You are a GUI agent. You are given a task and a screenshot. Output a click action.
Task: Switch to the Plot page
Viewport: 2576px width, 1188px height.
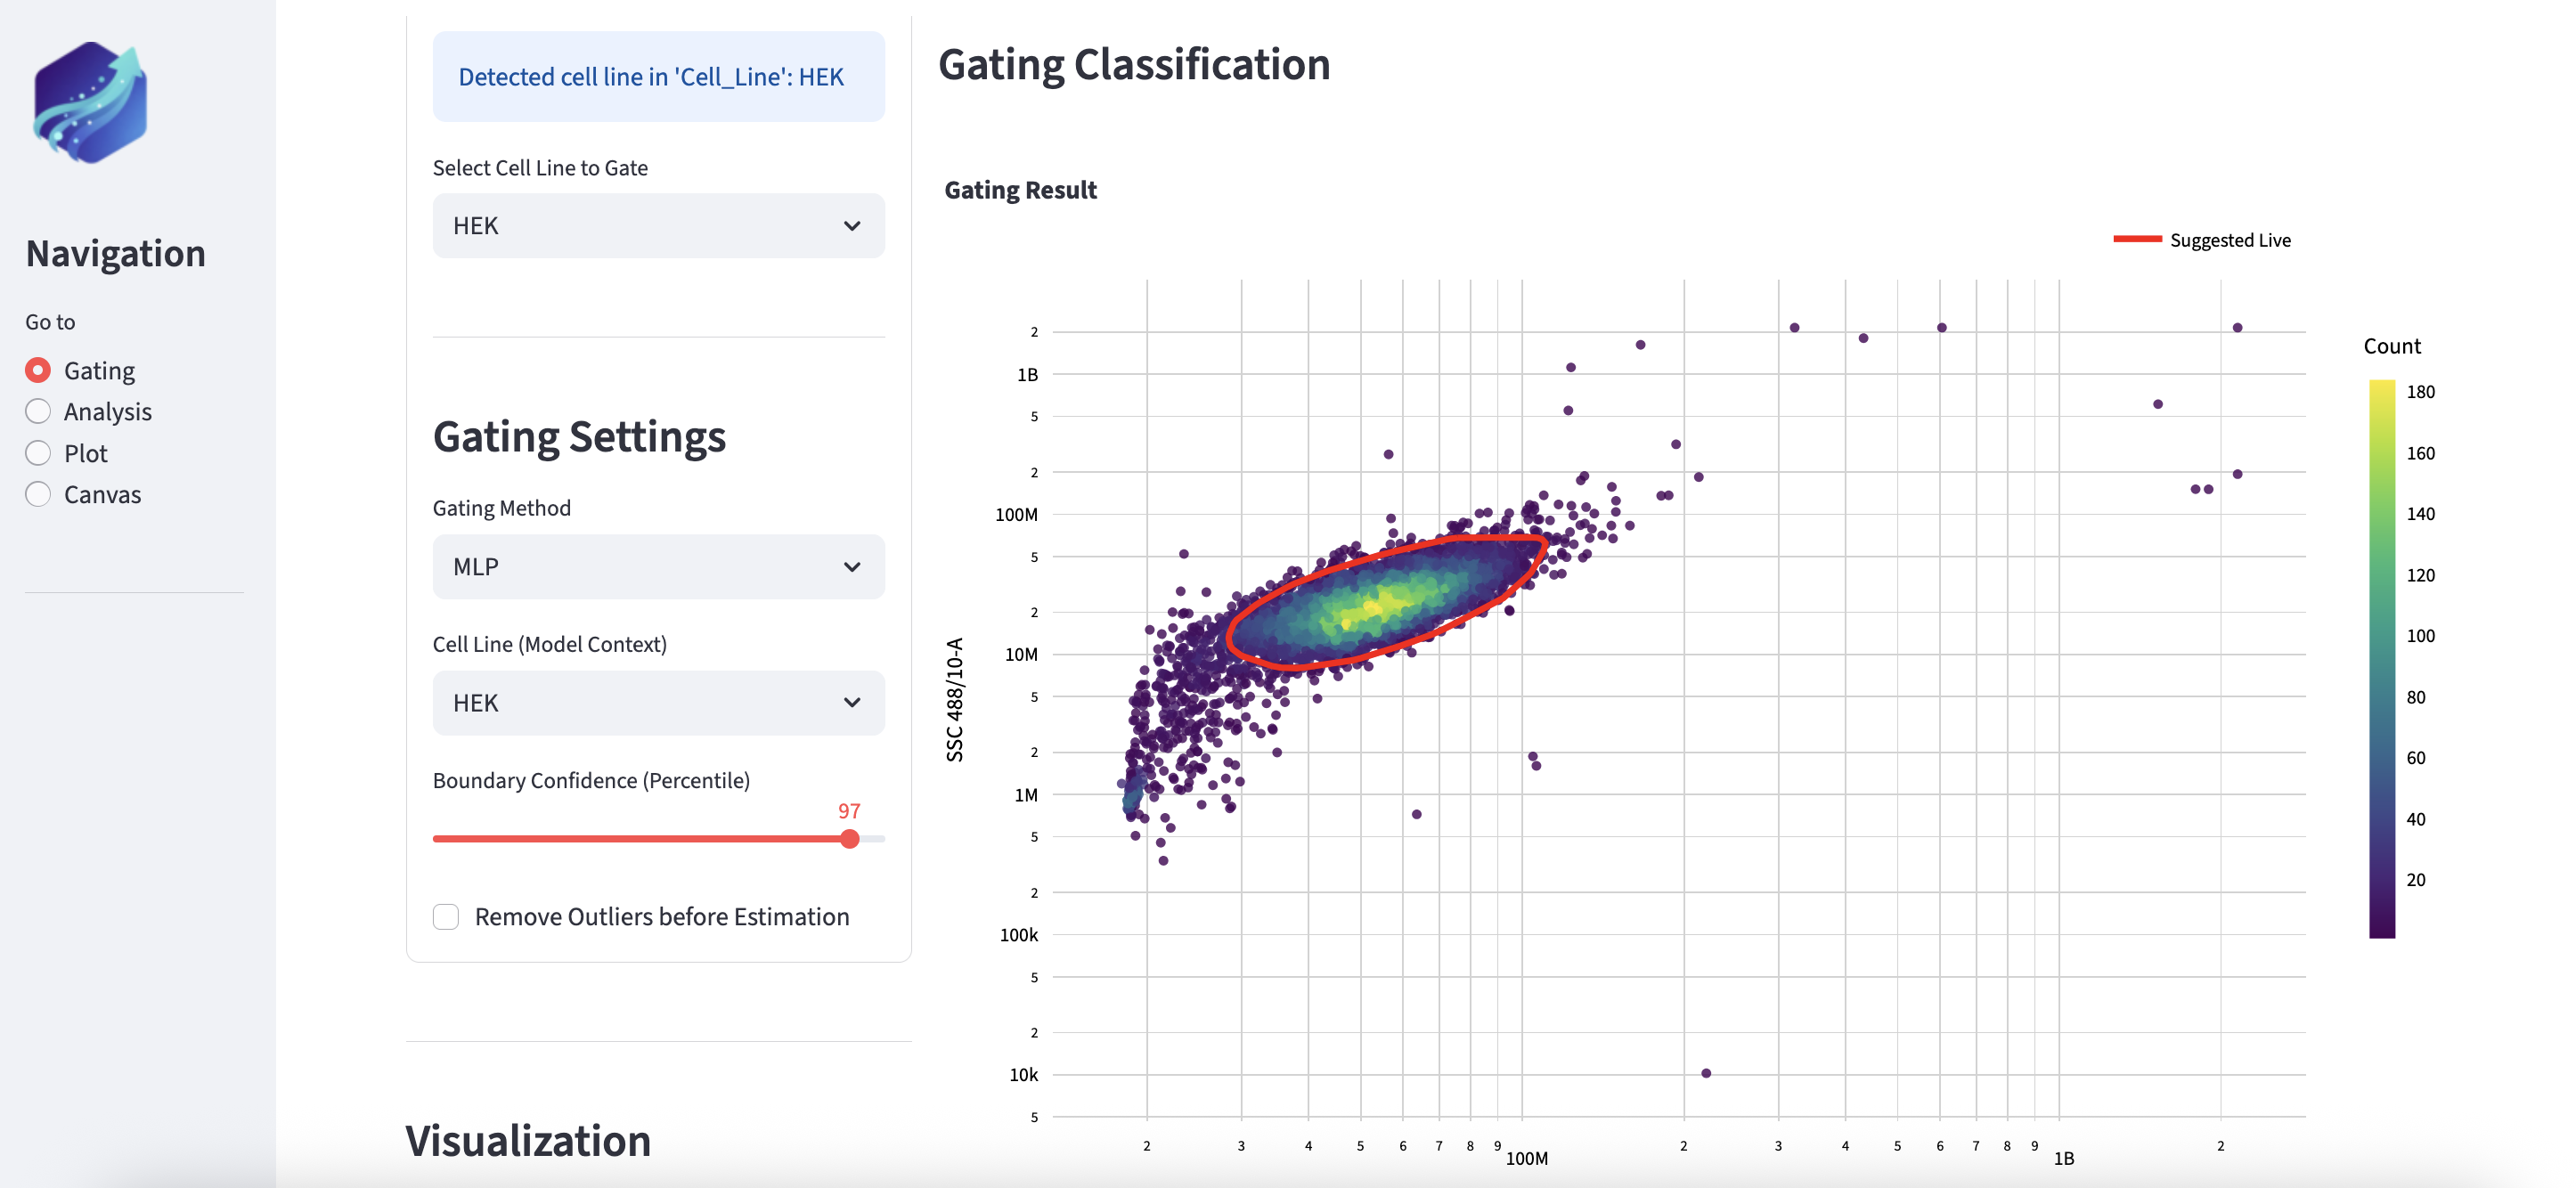pyautogui.click(x=38, y=454)
